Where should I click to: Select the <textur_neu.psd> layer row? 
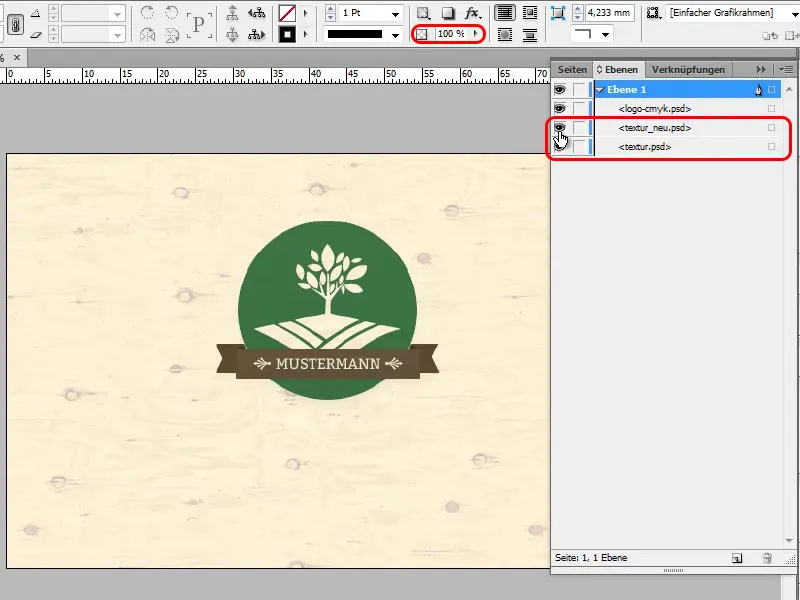click(687, 128)
